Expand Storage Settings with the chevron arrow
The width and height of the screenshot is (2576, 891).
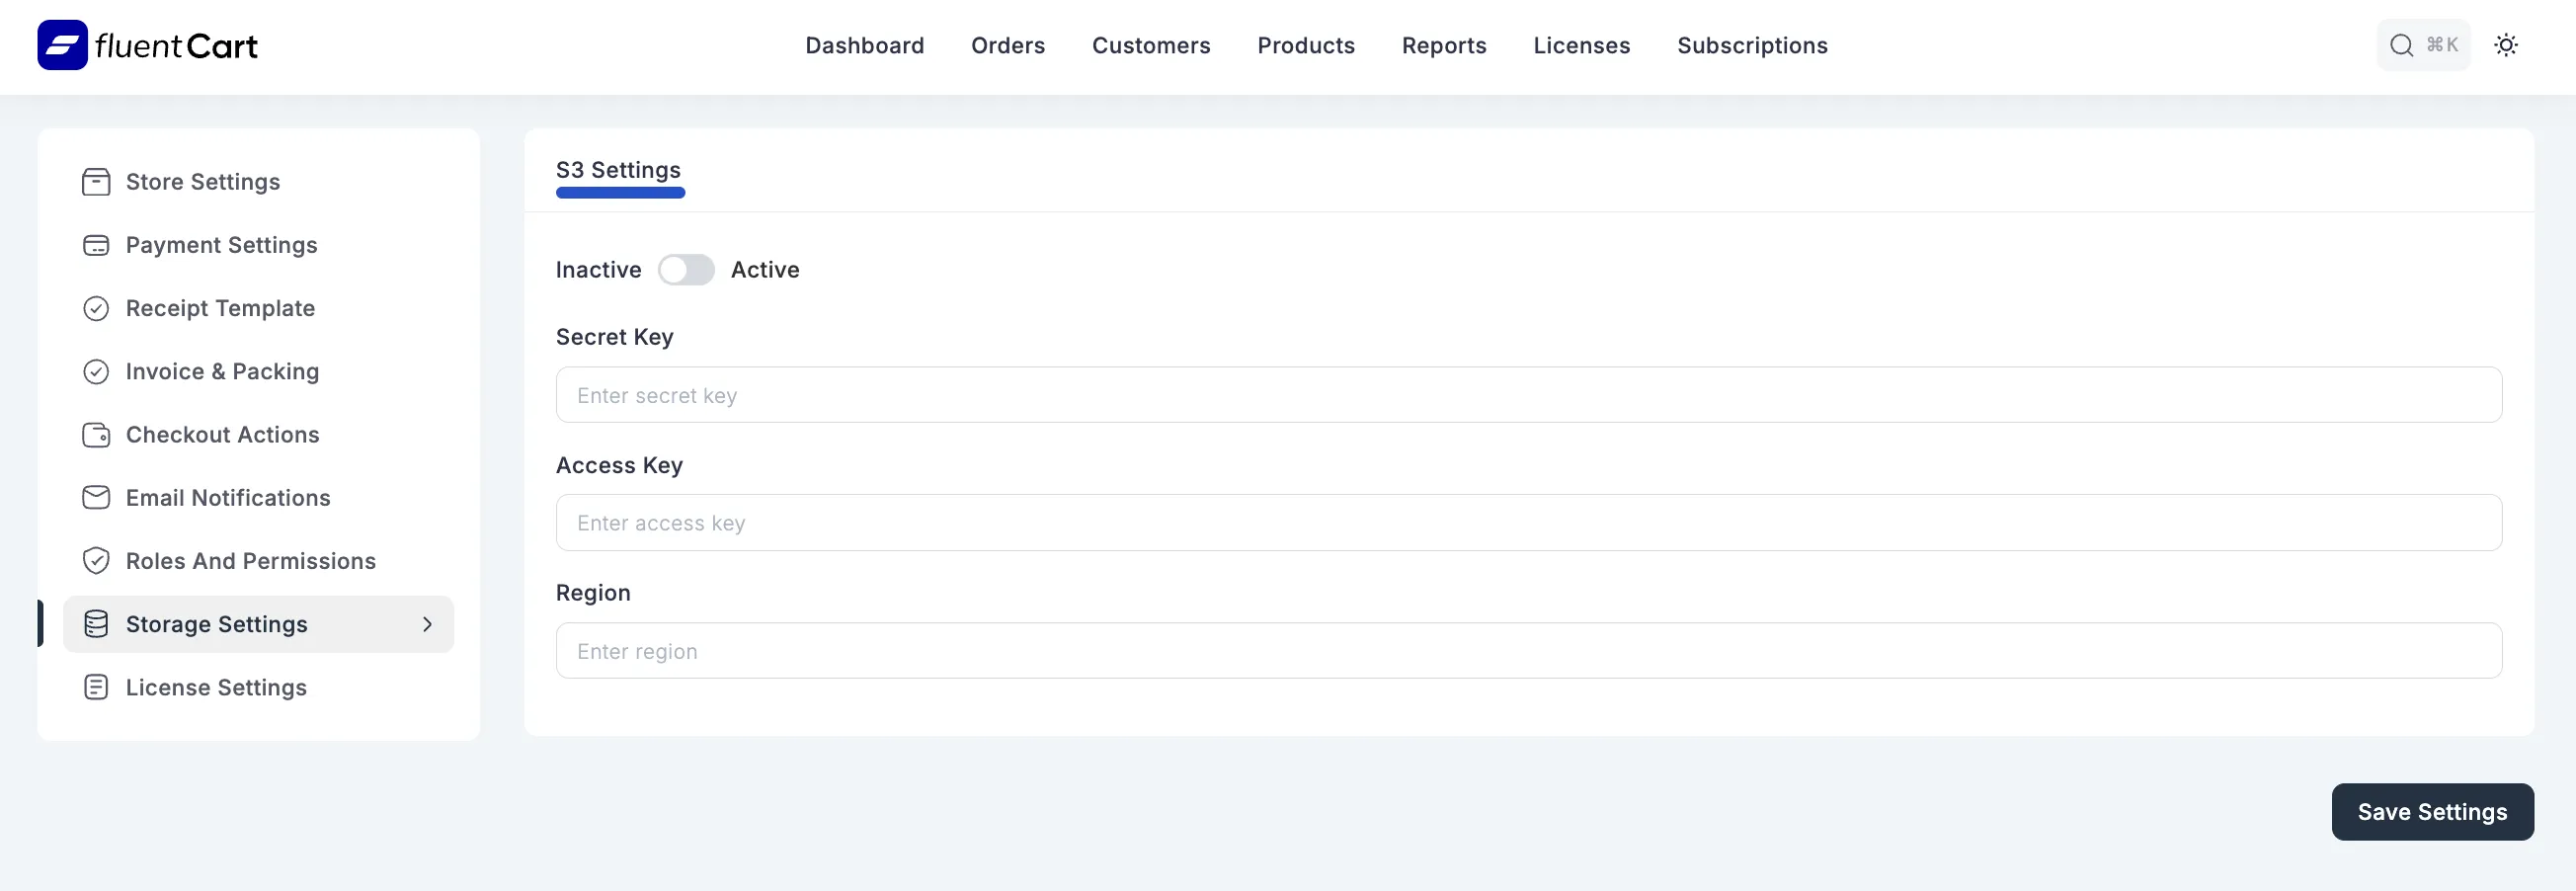pyautogui.click(x=428, y=623)
